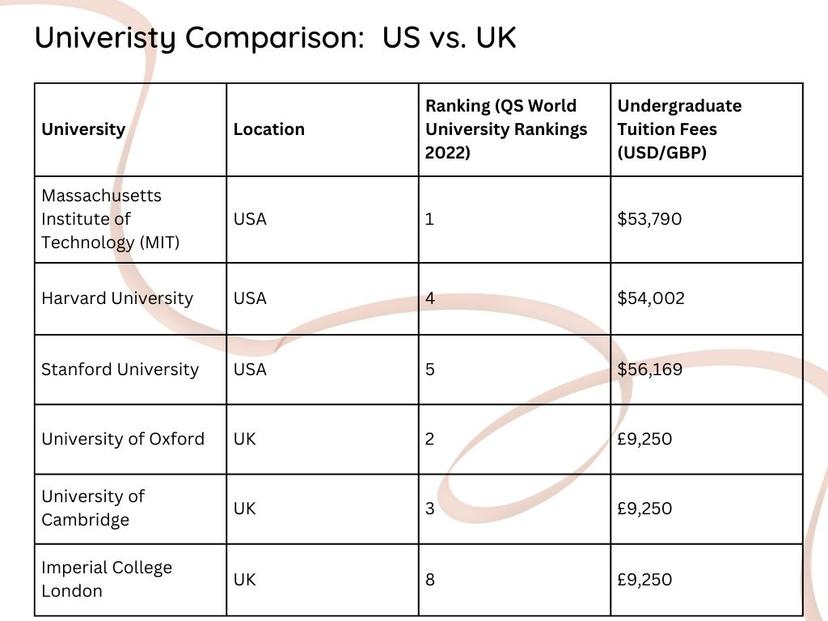The height and width of the screenshot is (621, 828).
Task: Click the 'USA' location cell for Harvard
Action: click(323, 298)
